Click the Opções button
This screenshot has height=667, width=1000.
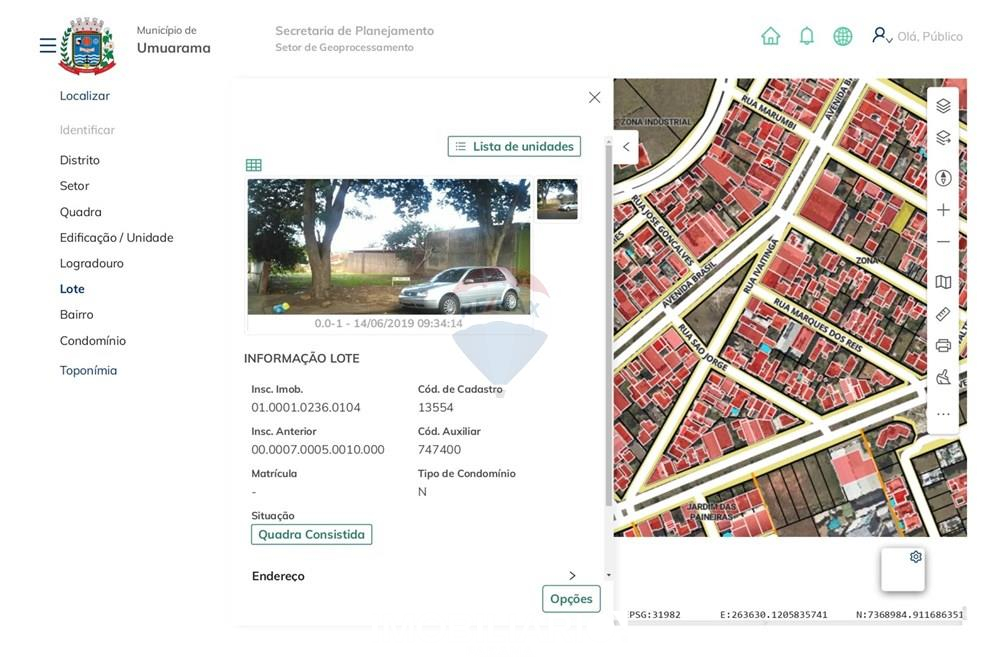pyautogui.click(x=570, y=598)
